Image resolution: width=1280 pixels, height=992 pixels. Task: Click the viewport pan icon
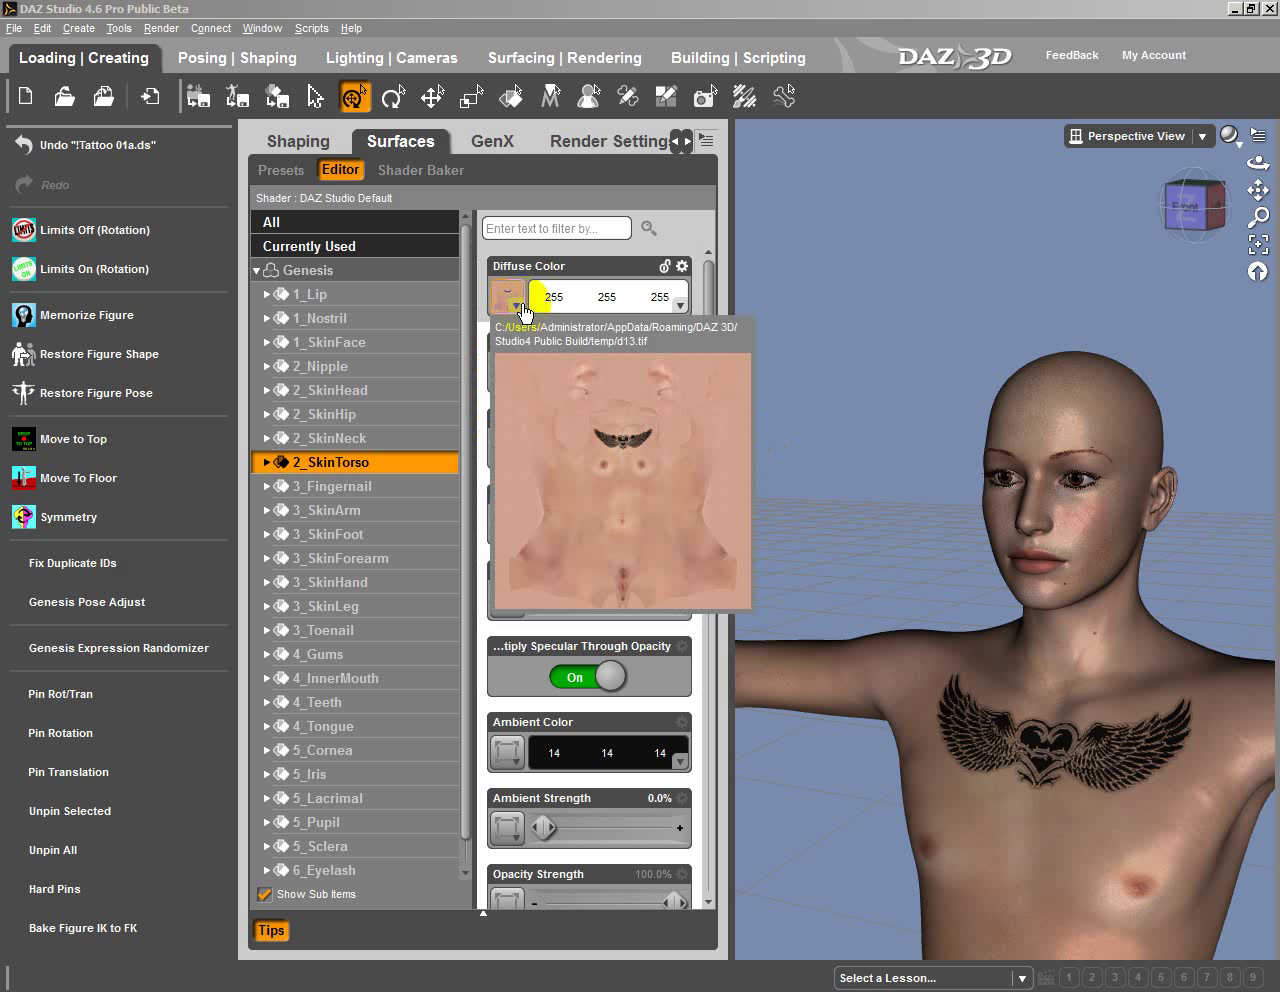click(x=1258, y=190)
